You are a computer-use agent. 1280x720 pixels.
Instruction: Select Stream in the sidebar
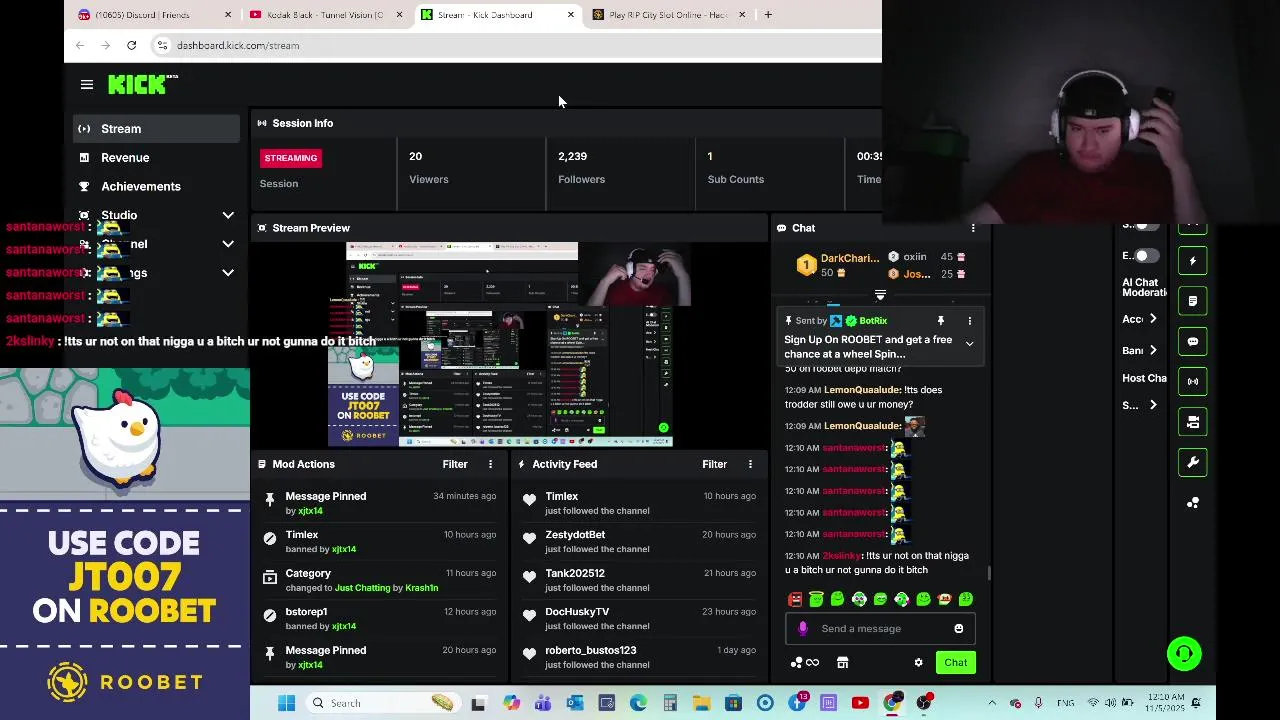[156, 128]
